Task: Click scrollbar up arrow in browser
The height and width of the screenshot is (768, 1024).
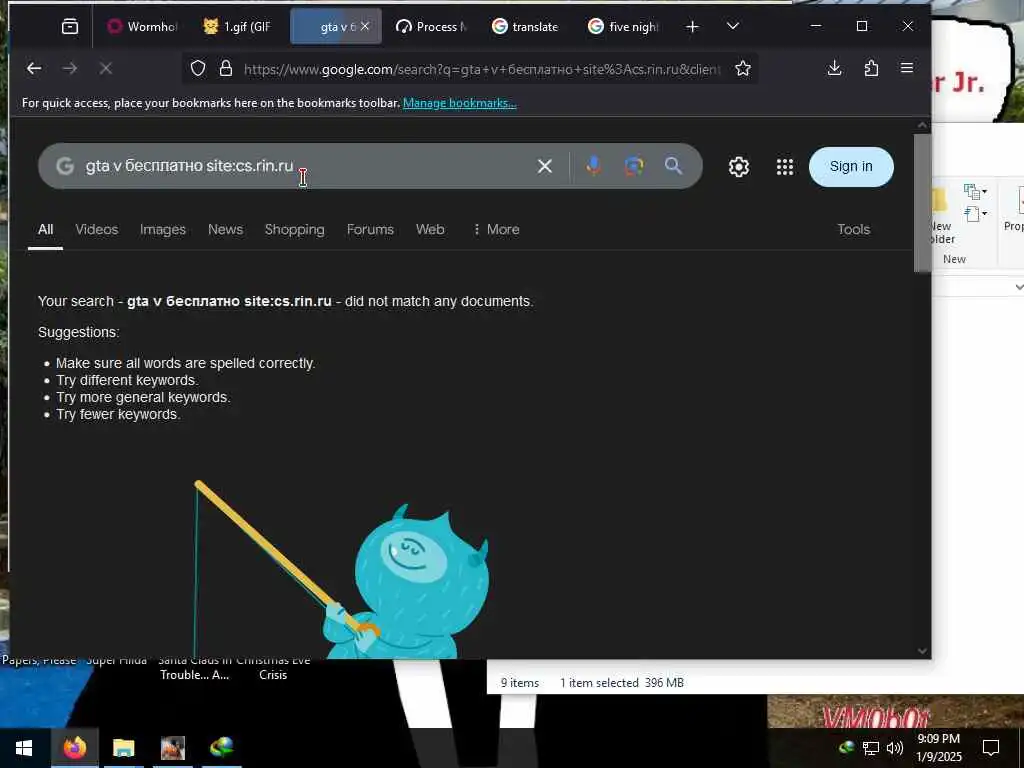Action: (922, 125)
